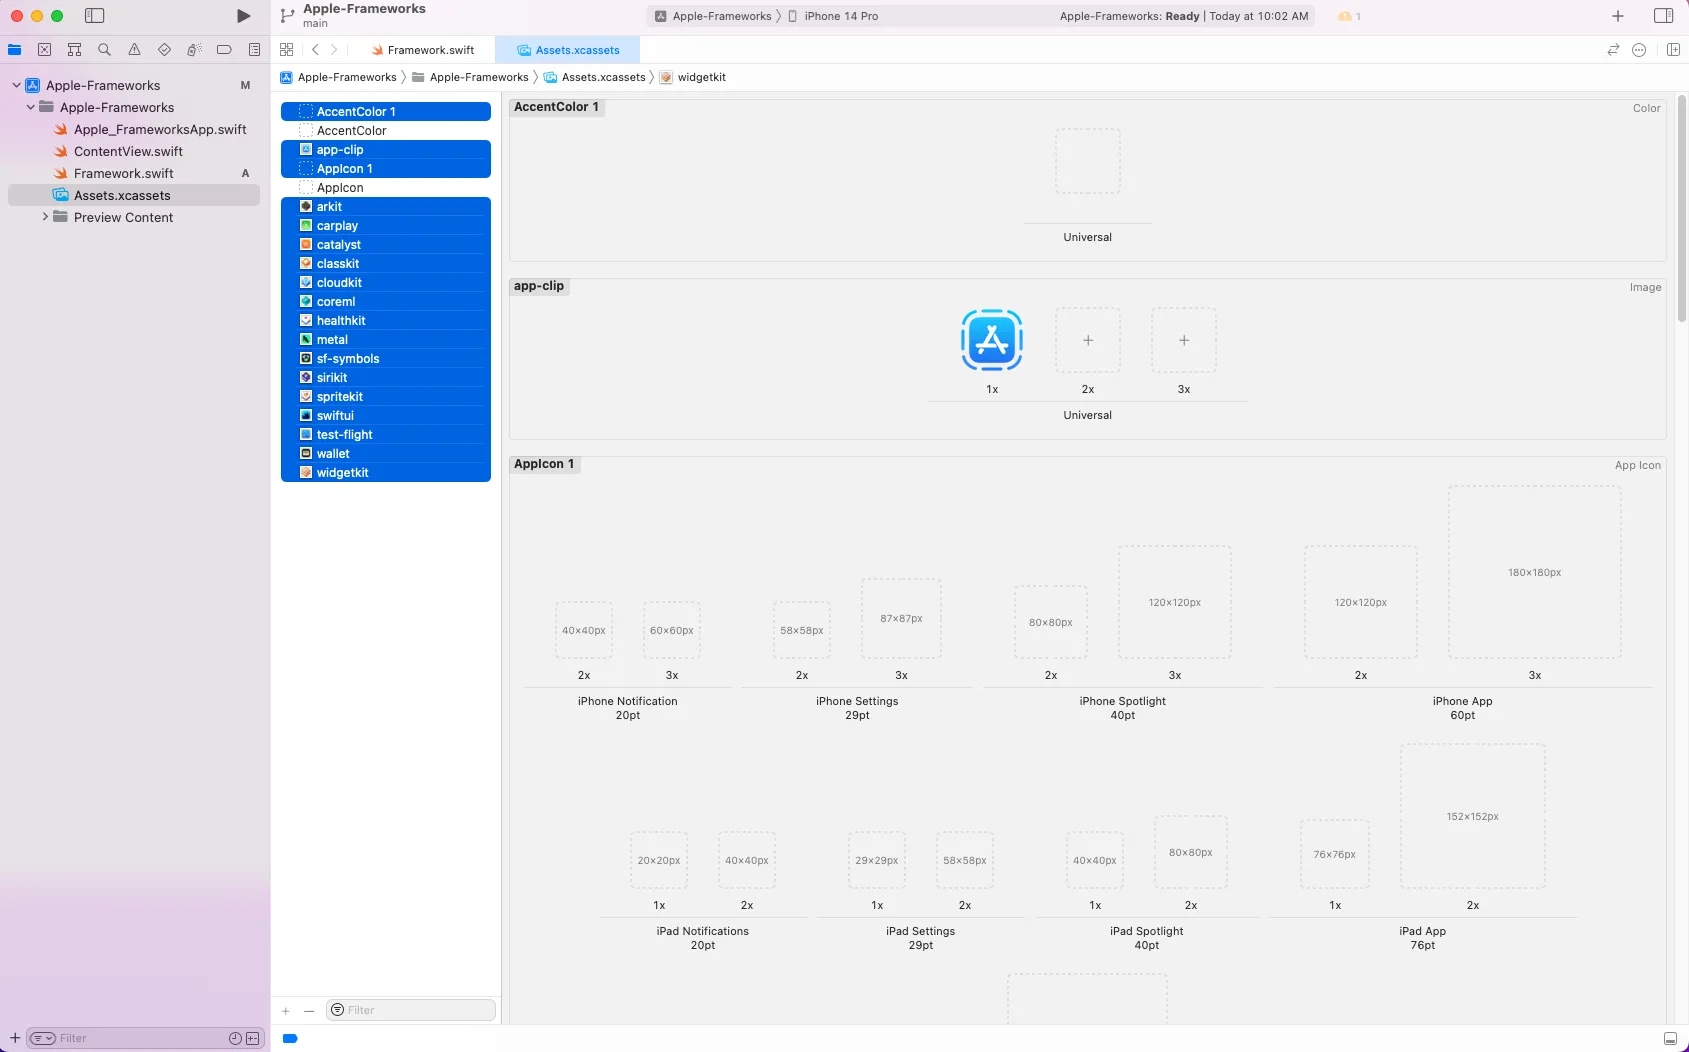1689x1052 pixels.
Task: Open Apple_FrameworksApp.swift file
Action: pyautogui.click(x=160, y=130)
